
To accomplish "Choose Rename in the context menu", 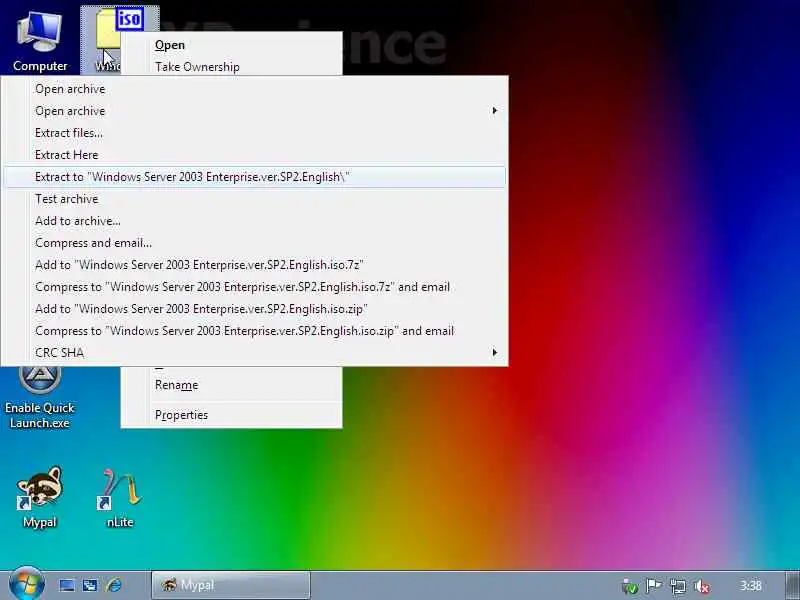I will tap(231, 385).
